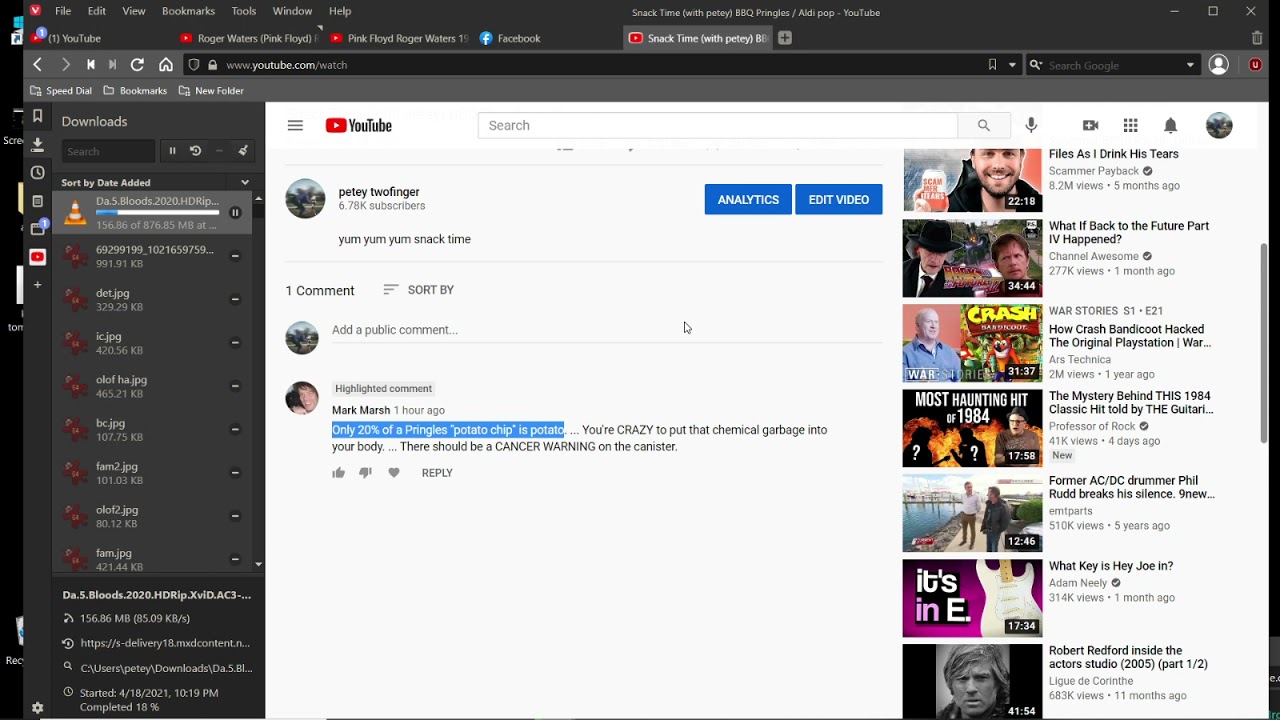Screen dimensions: 1280x720
Task: Click the downloads list scrollbar
Action: (258, 380)
